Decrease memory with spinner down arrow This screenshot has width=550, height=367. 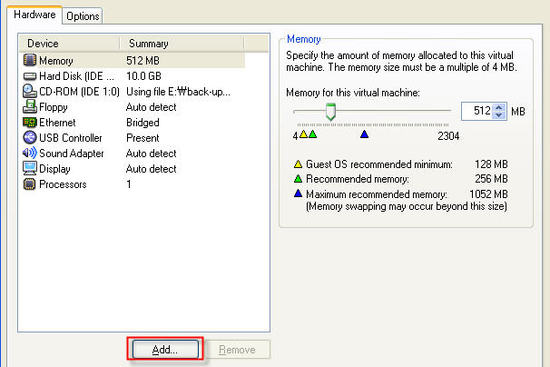point(499,115)
